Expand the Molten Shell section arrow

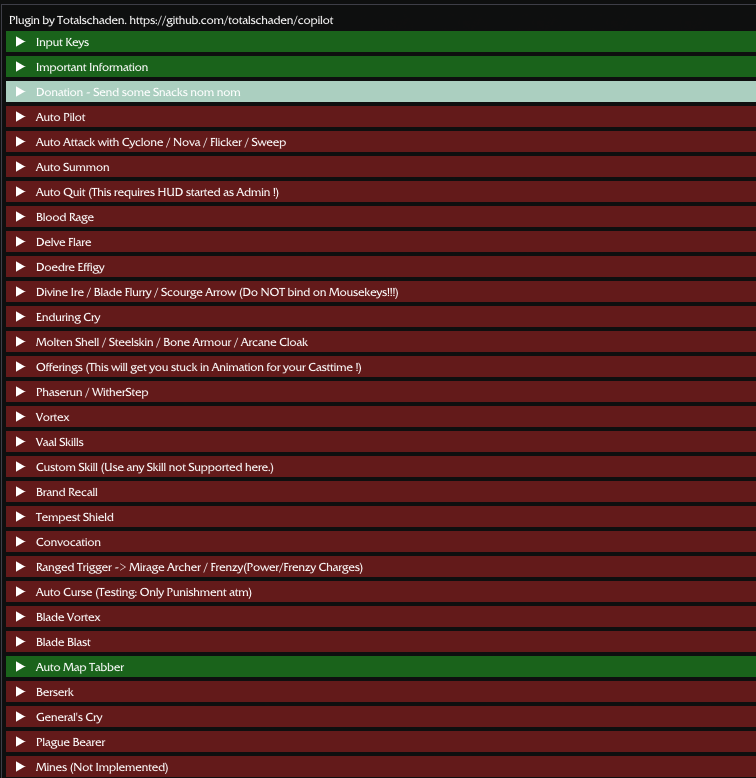(x=20, y=342)
